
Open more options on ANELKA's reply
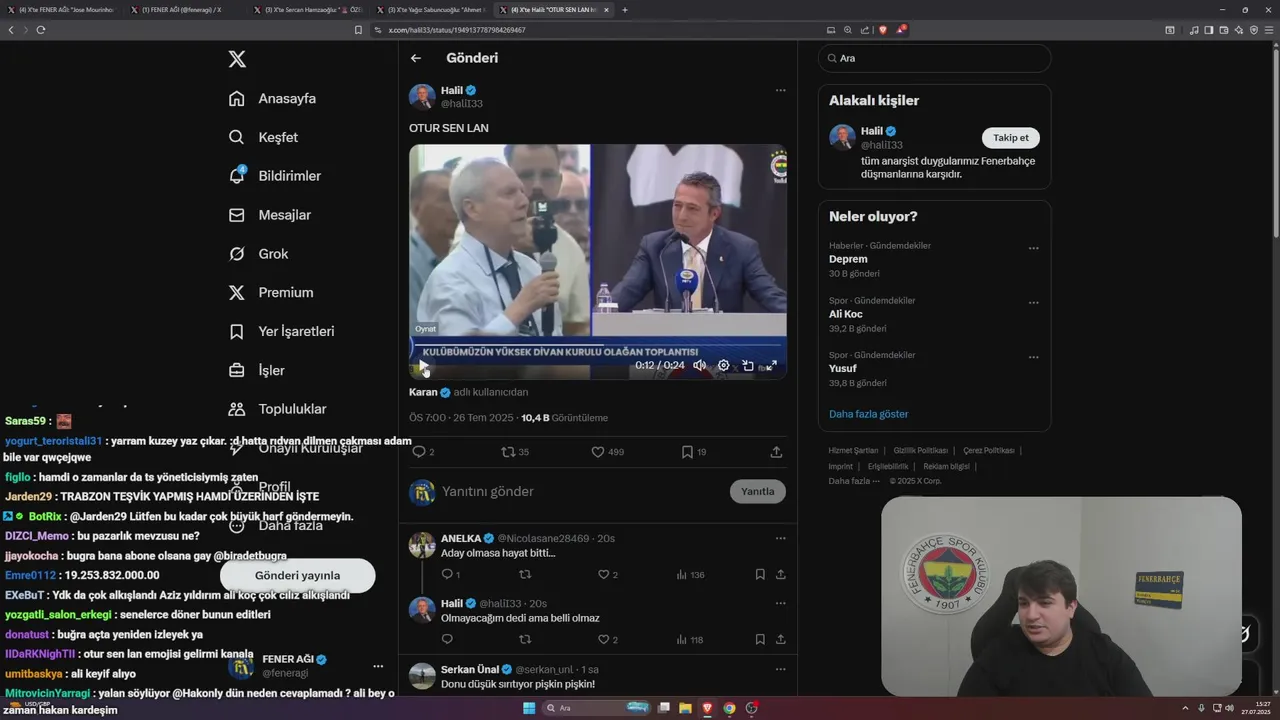tap(780, 538)
